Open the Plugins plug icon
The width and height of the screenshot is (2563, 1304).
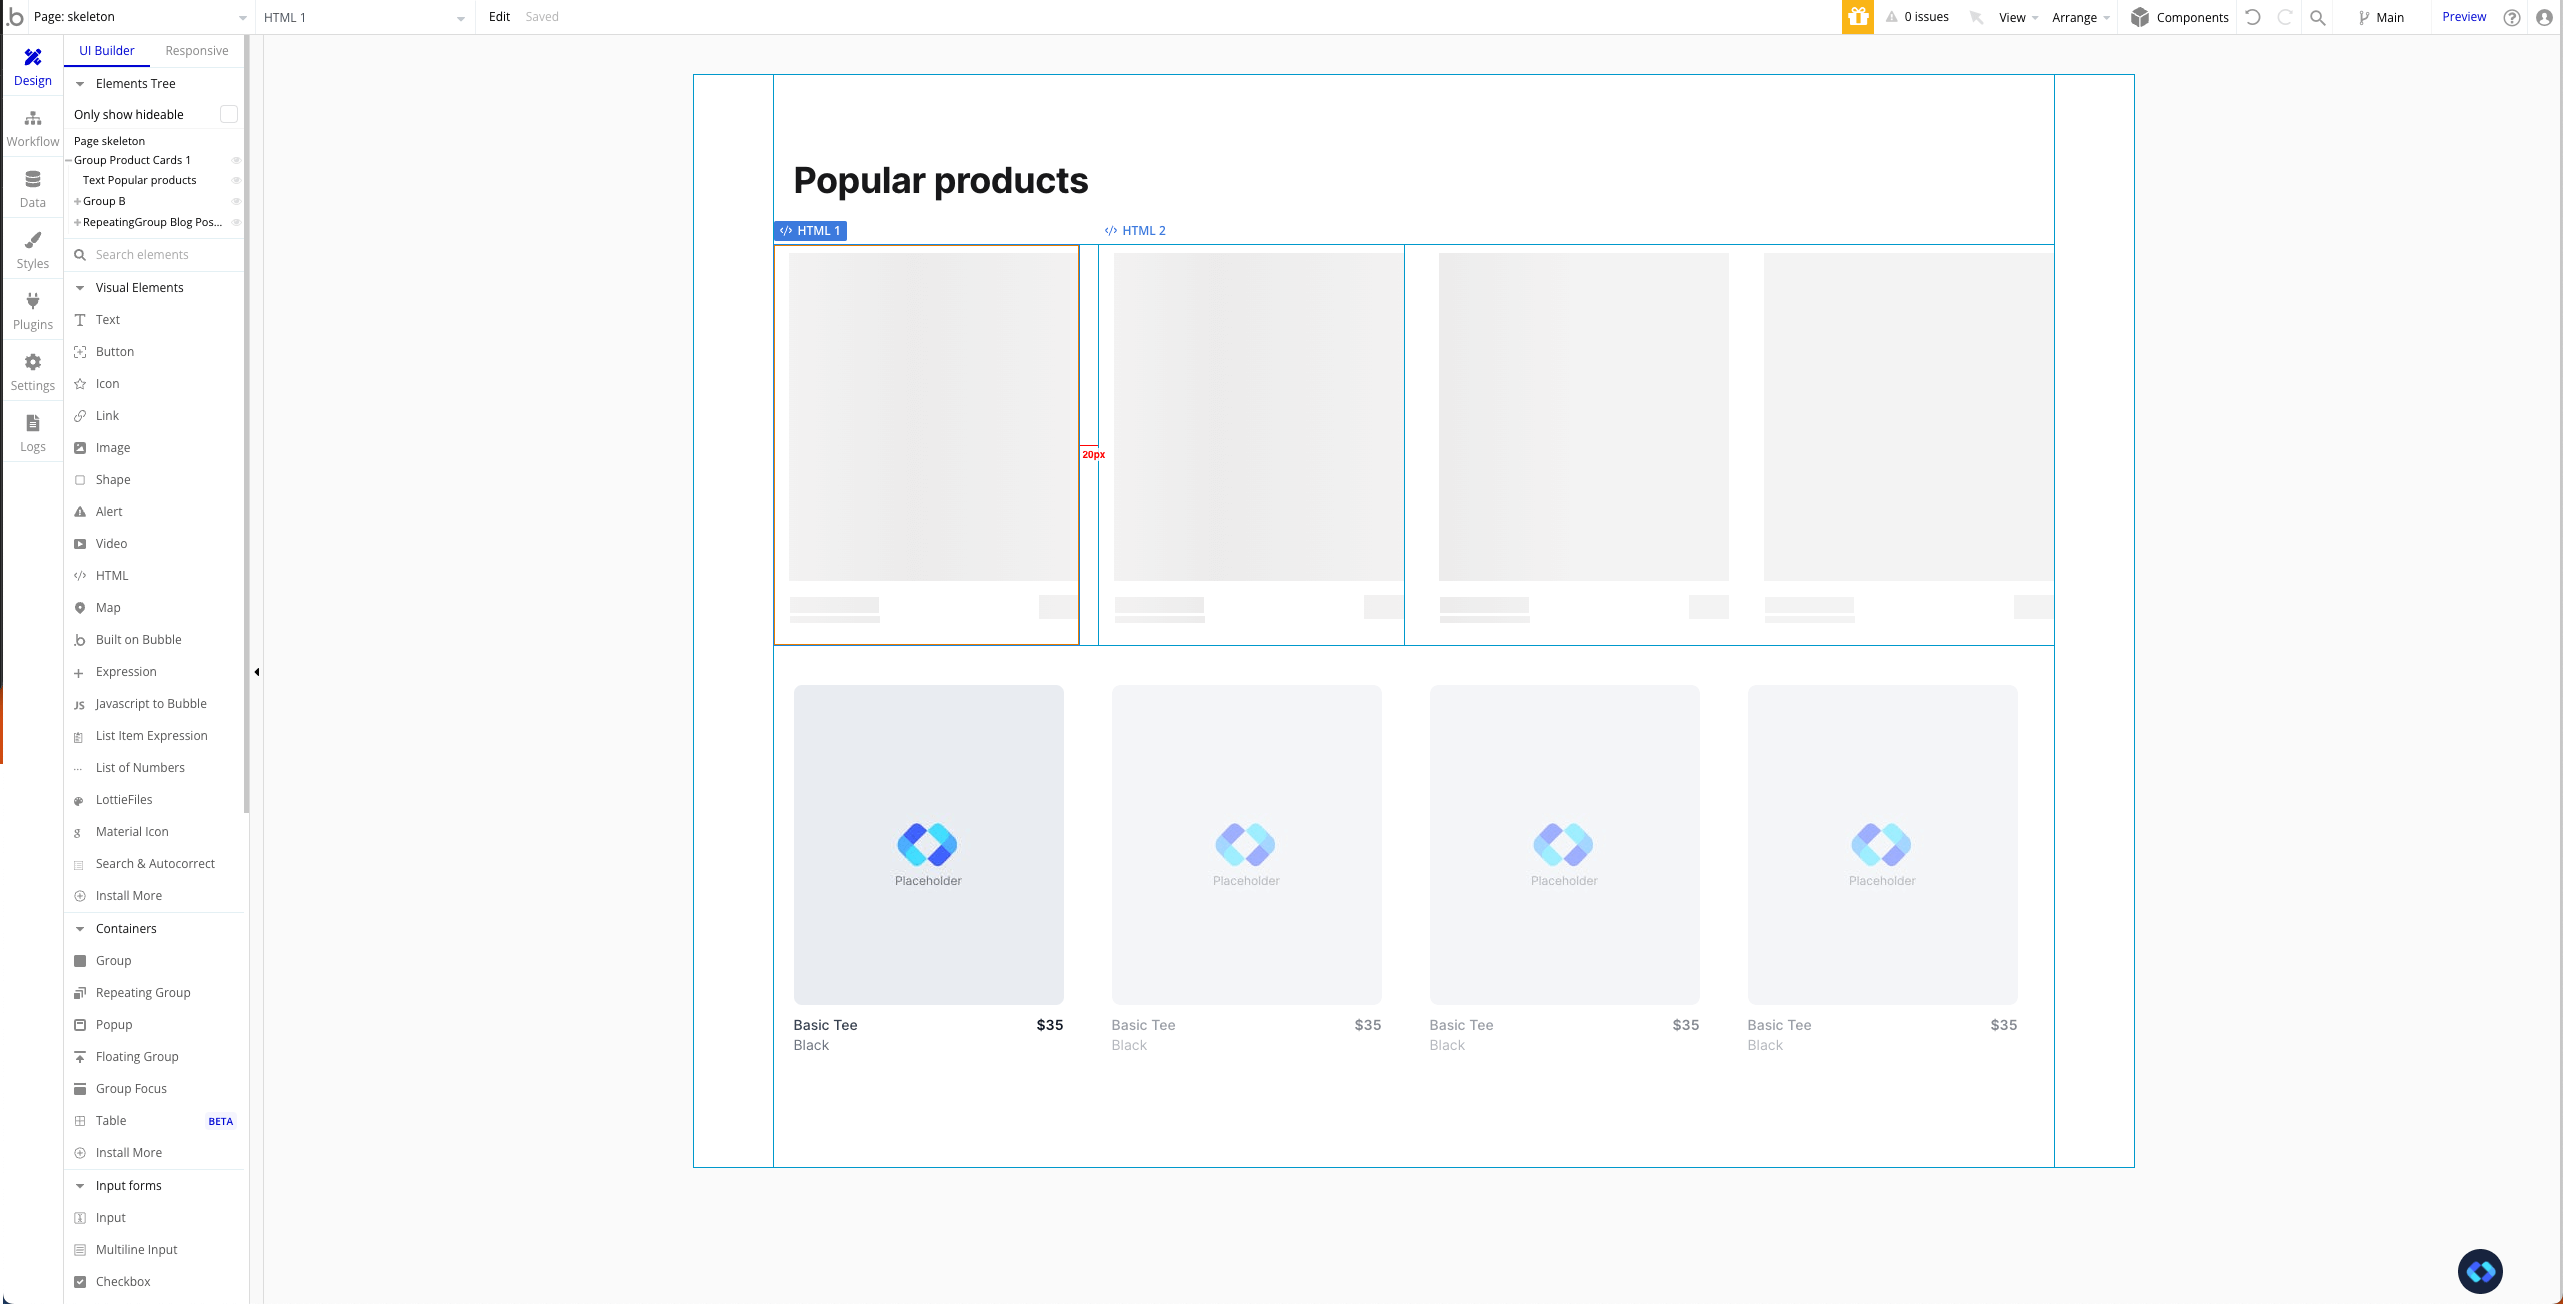click(x=33, y=302)
